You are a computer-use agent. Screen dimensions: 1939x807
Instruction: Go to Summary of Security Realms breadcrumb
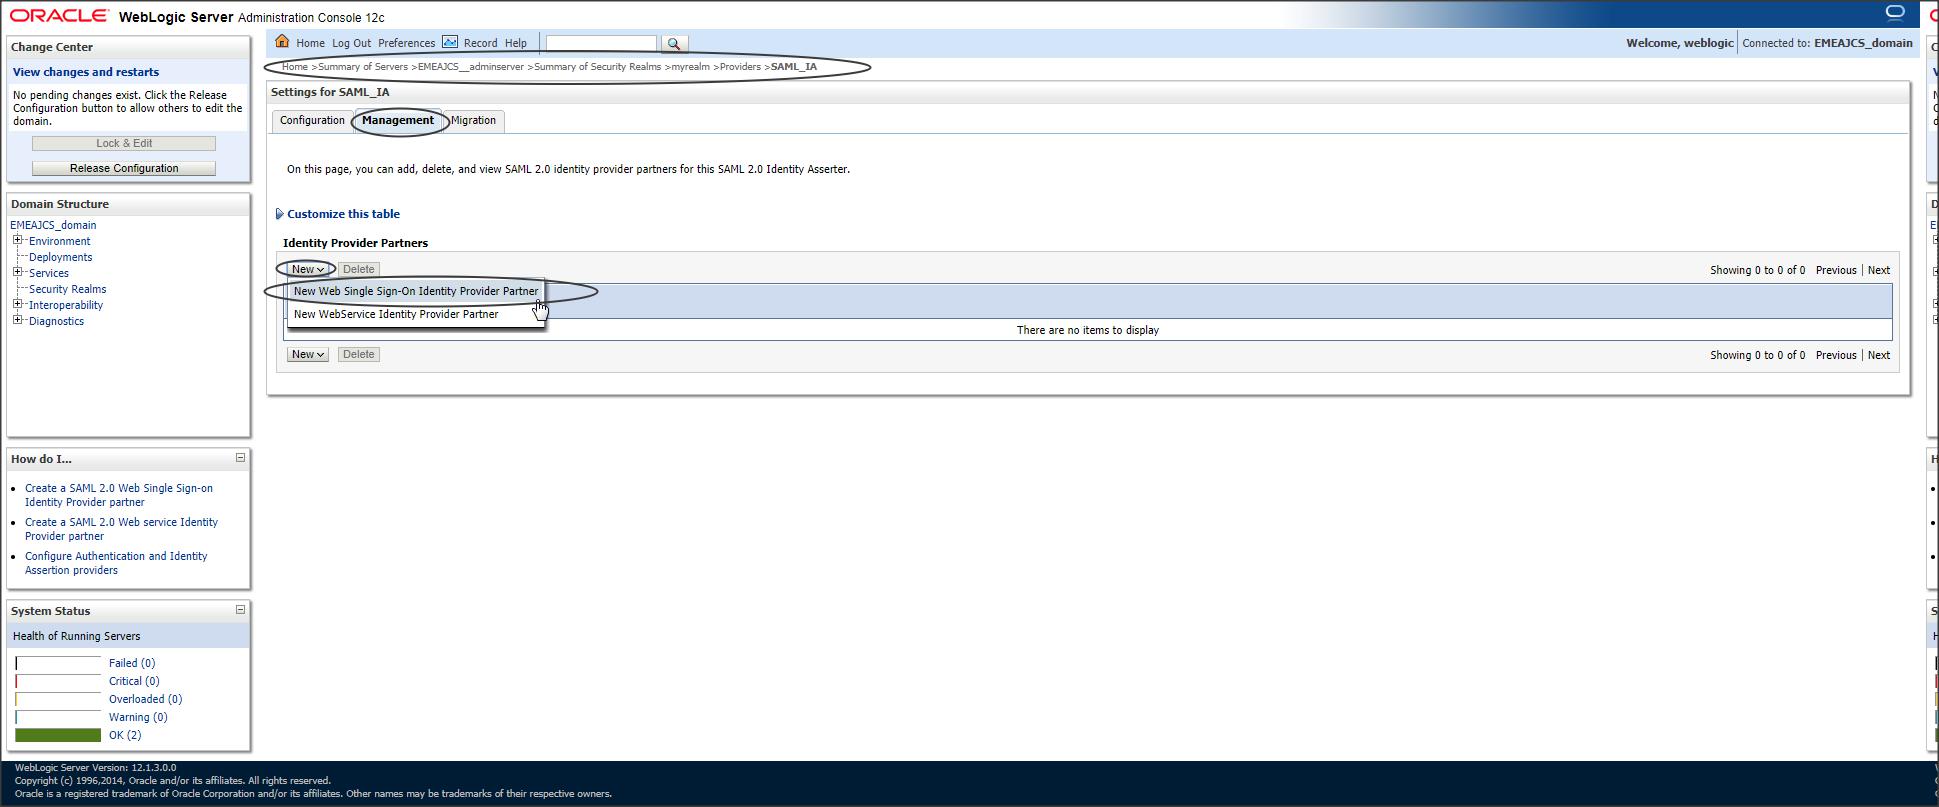(x=597, y=67)
